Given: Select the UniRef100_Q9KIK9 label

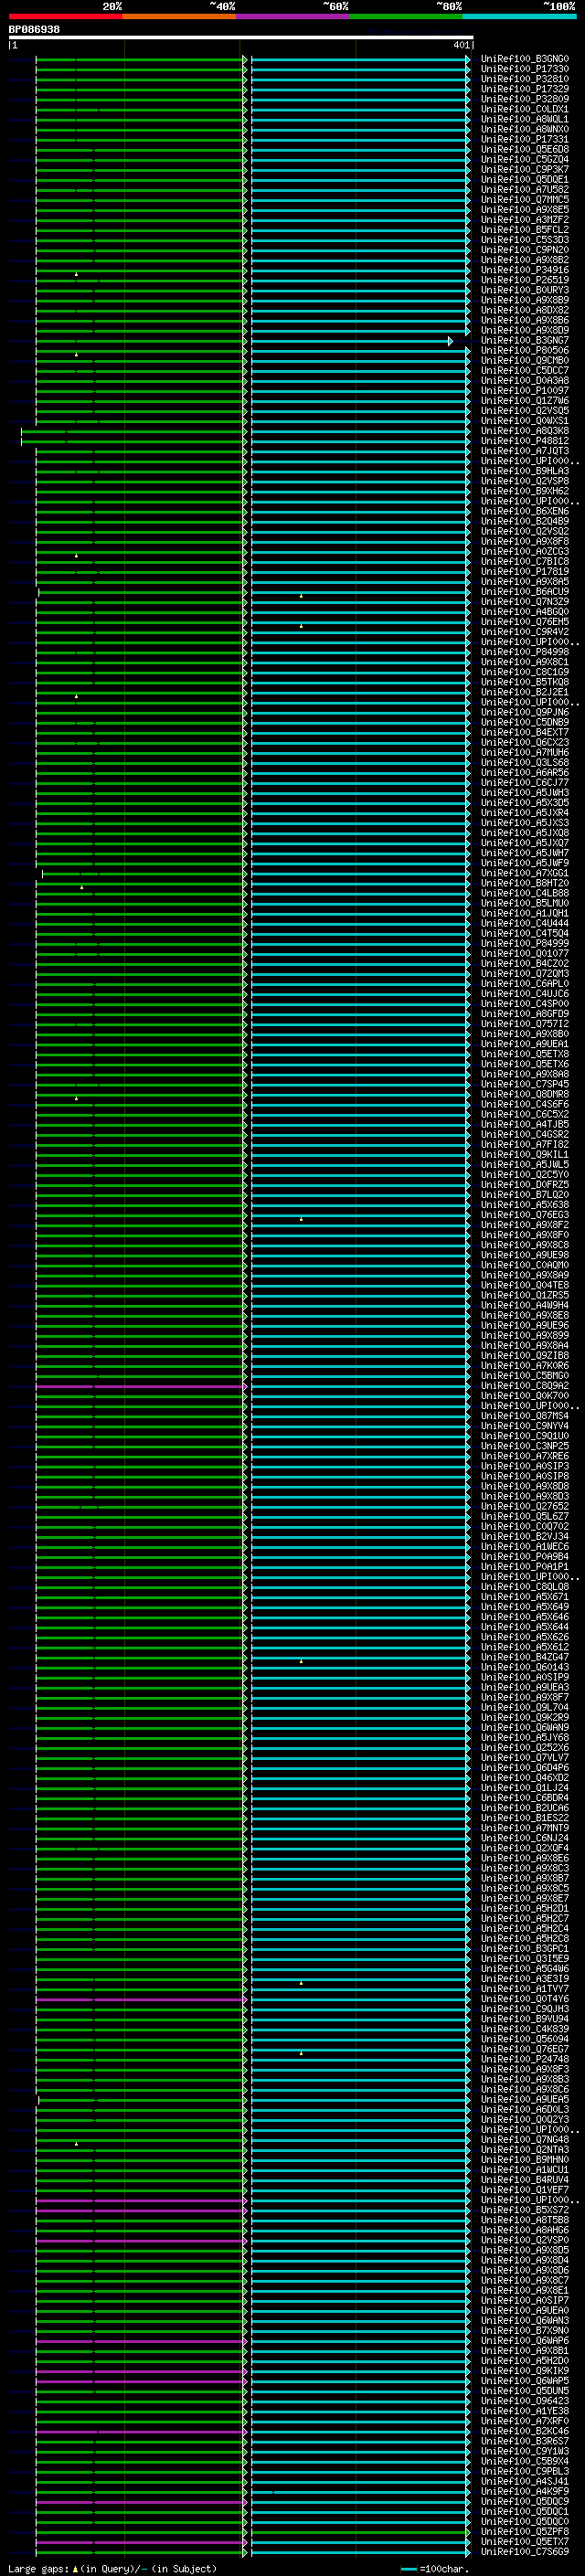Looking at the screenshot, I should point(525,2370).
